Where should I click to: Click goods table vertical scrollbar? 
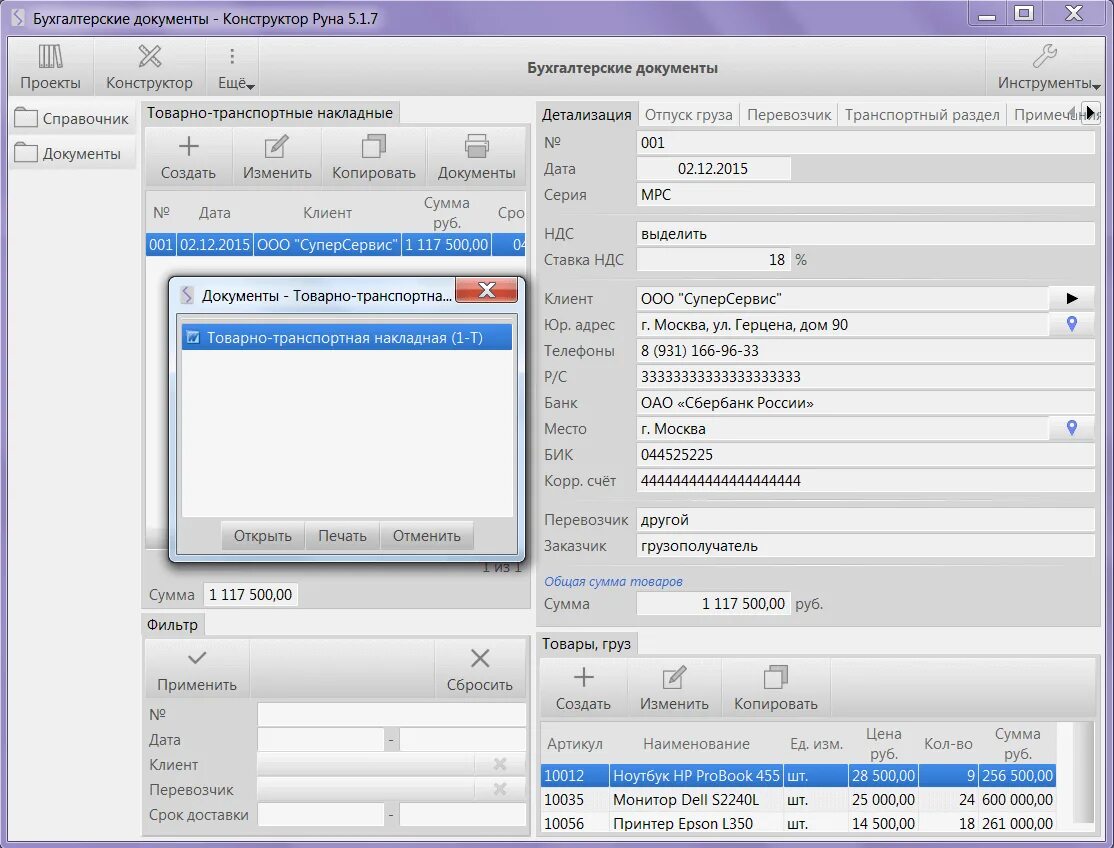(1085, 774)
